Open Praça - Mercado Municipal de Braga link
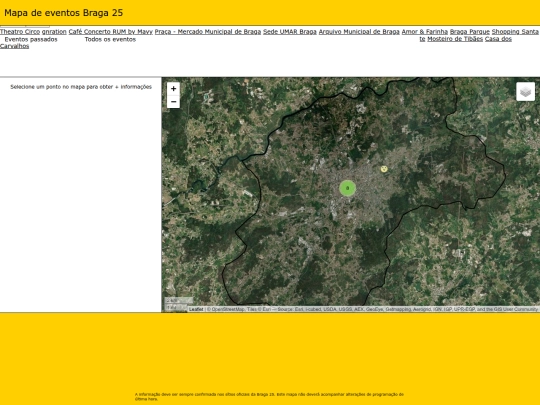 click(208, 32)
